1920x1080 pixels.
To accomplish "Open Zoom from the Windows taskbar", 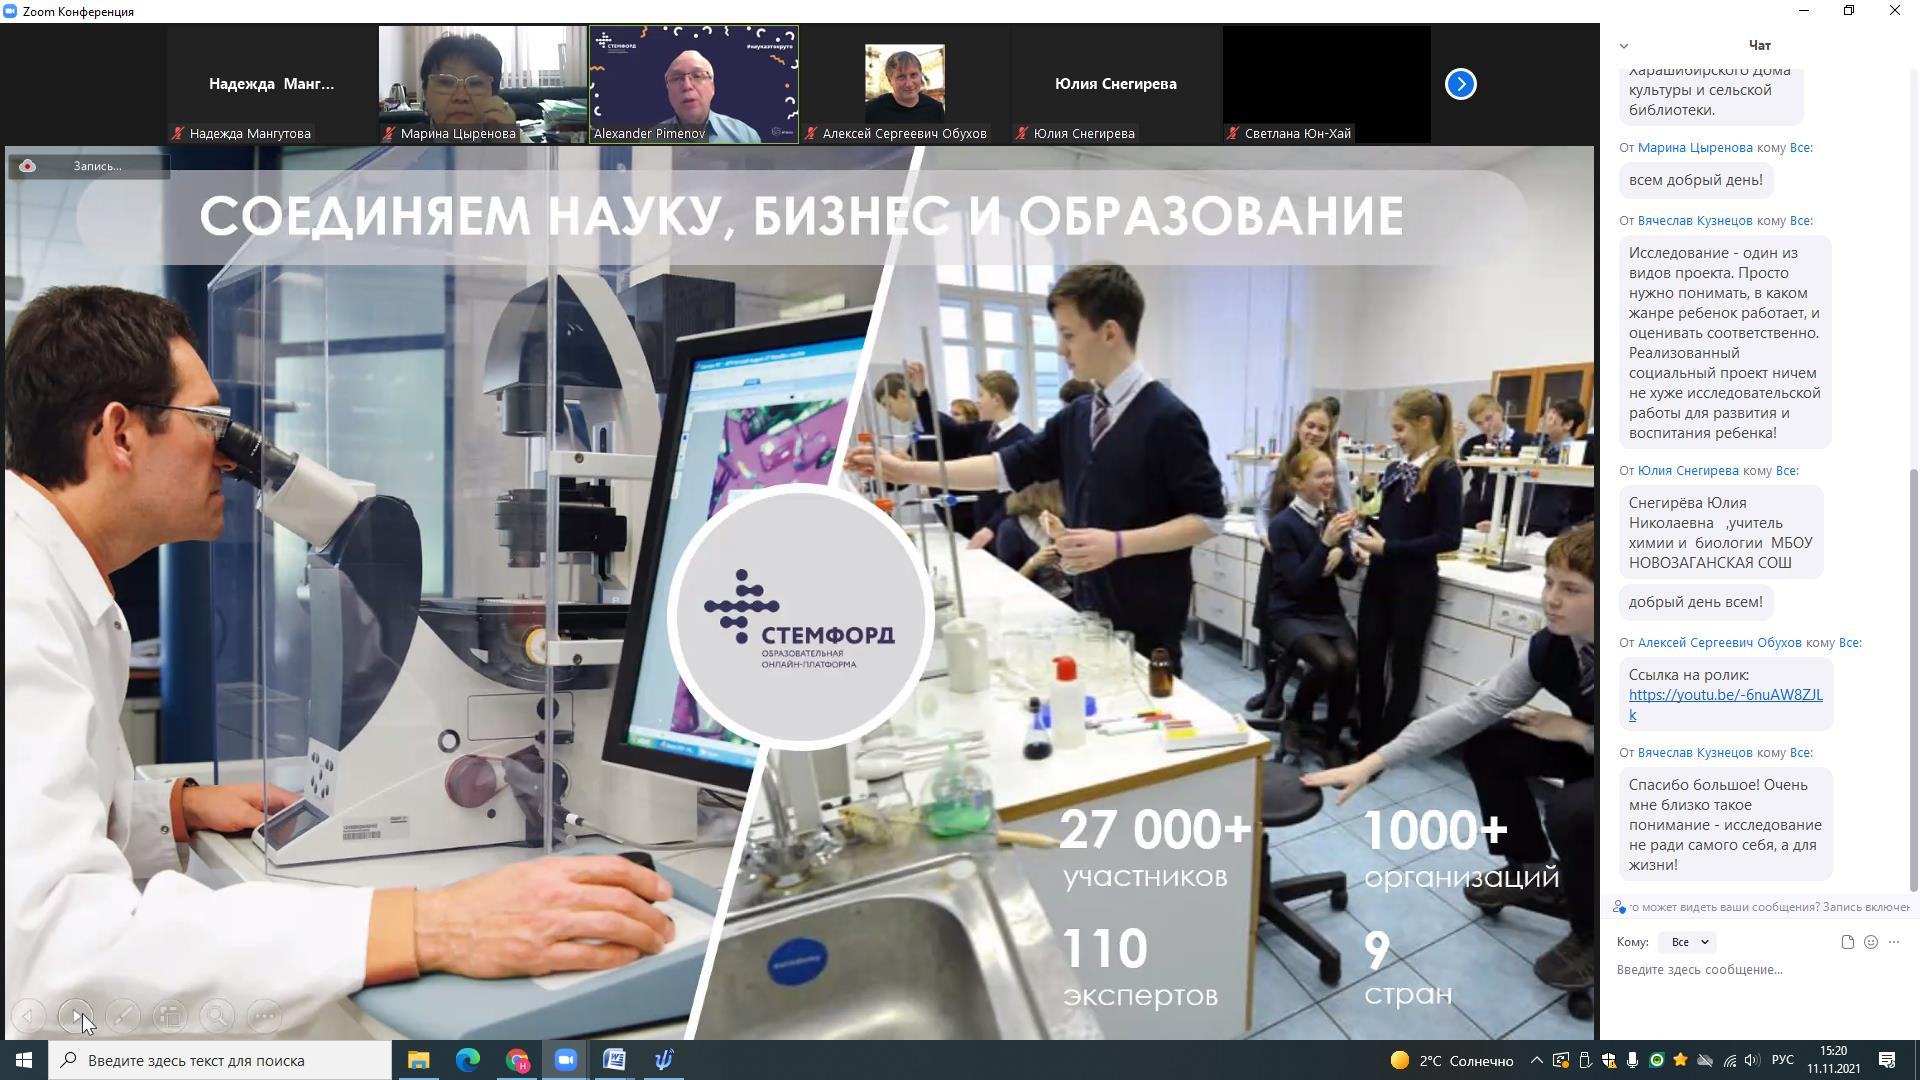I will pyautogui.click(x=566, y=1060).
